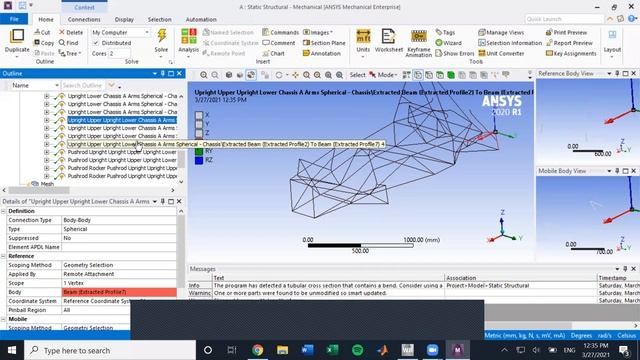Click the Duplicate icon
This screenshot has width=640, height=360.
17,36
